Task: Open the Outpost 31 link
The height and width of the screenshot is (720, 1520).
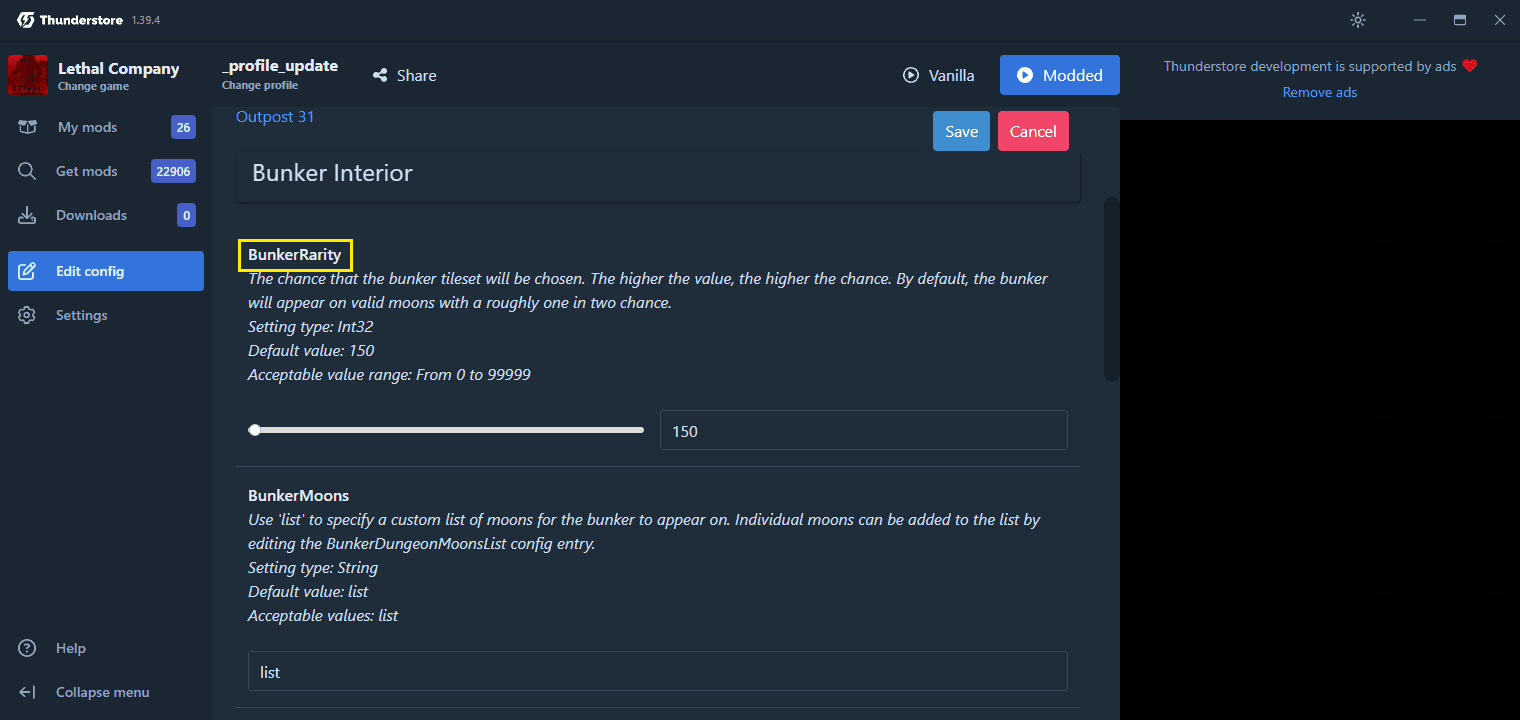Action: (275, 117)
